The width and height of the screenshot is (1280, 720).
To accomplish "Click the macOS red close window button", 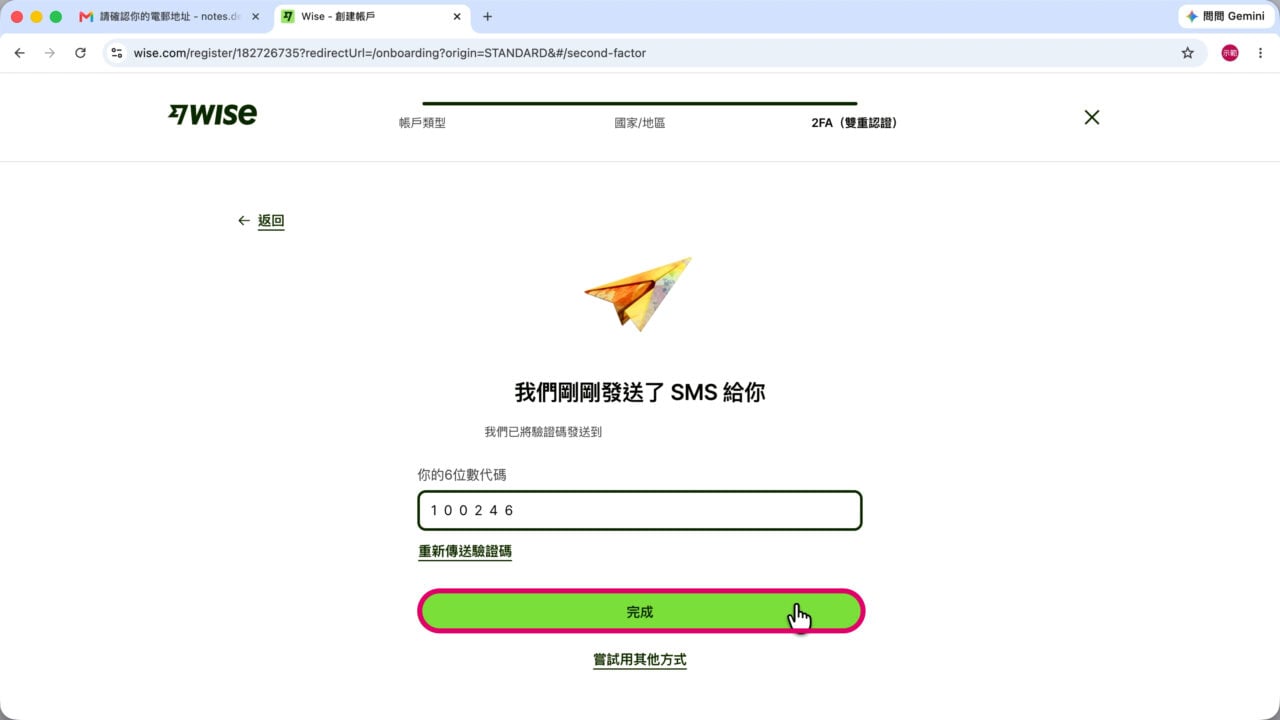I will coord(17,17).
